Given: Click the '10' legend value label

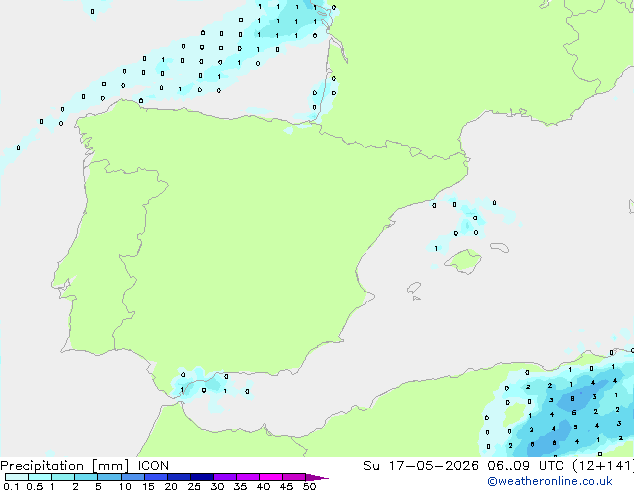Looking at the screenshot, I should pos(125,486).
